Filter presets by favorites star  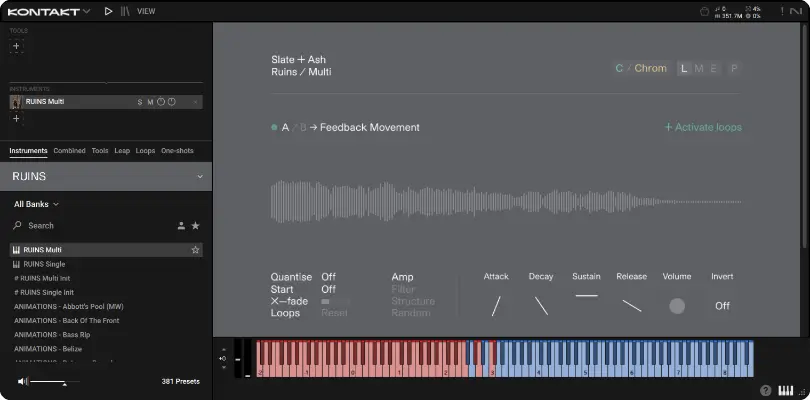coord(195,226)
